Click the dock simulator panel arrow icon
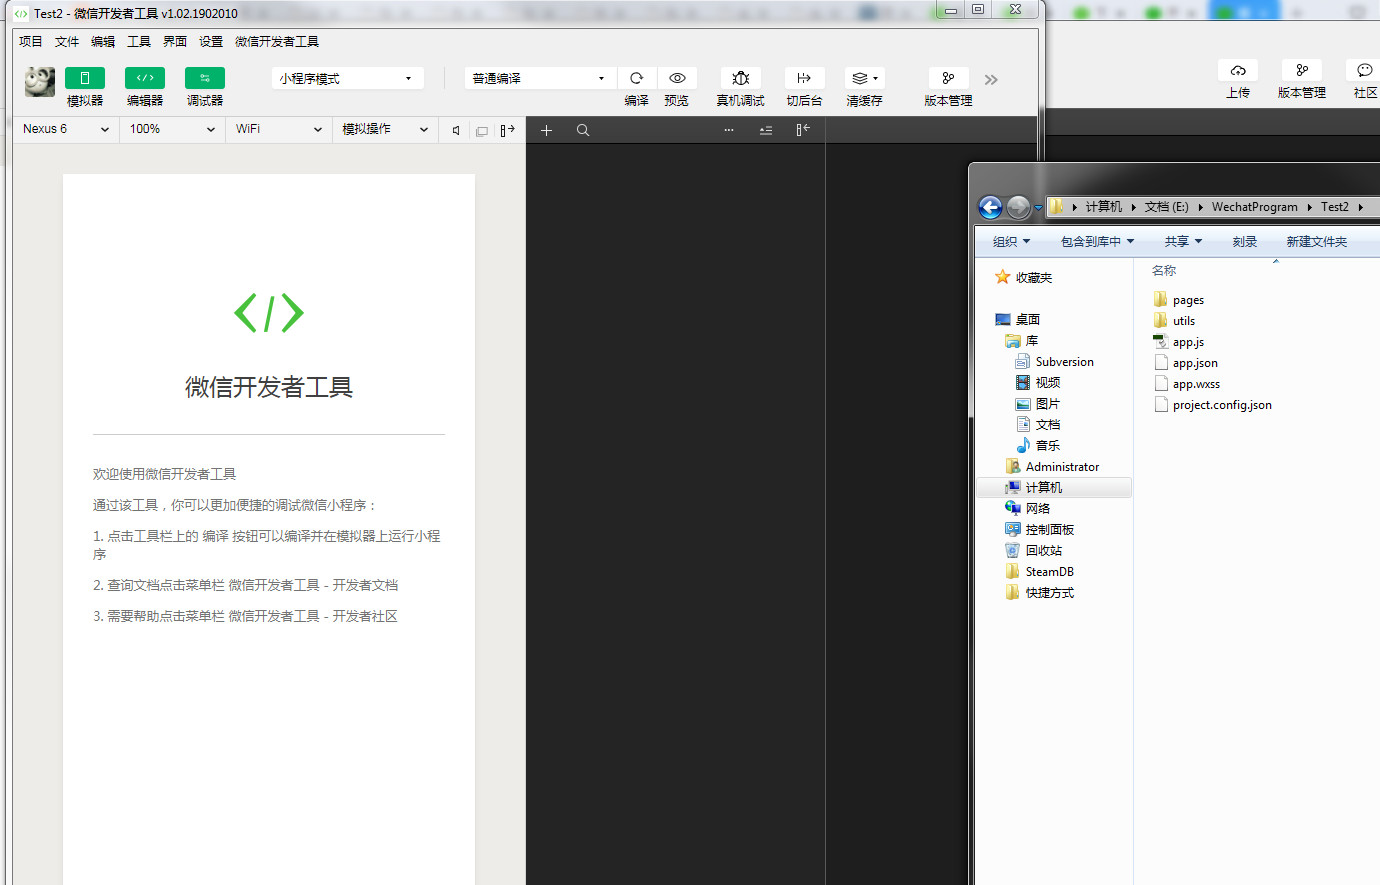The image size is (1380, 885). (x=507, y=130)
